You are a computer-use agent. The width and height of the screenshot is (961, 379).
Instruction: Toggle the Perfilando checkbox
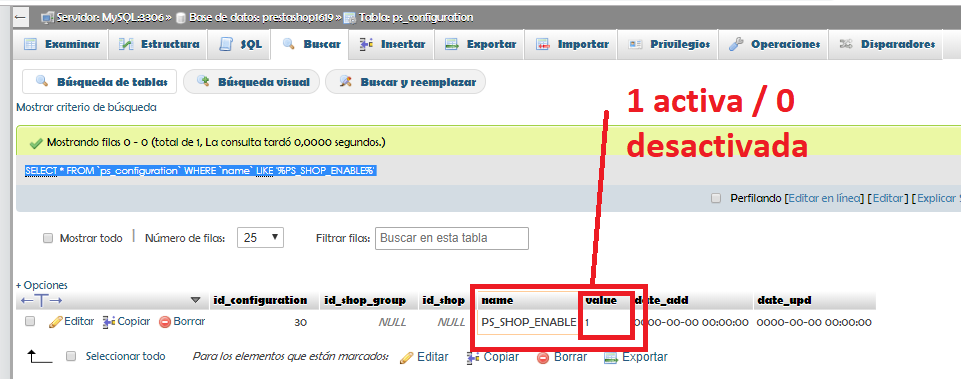pyautogui.click(x=715, y=198)
